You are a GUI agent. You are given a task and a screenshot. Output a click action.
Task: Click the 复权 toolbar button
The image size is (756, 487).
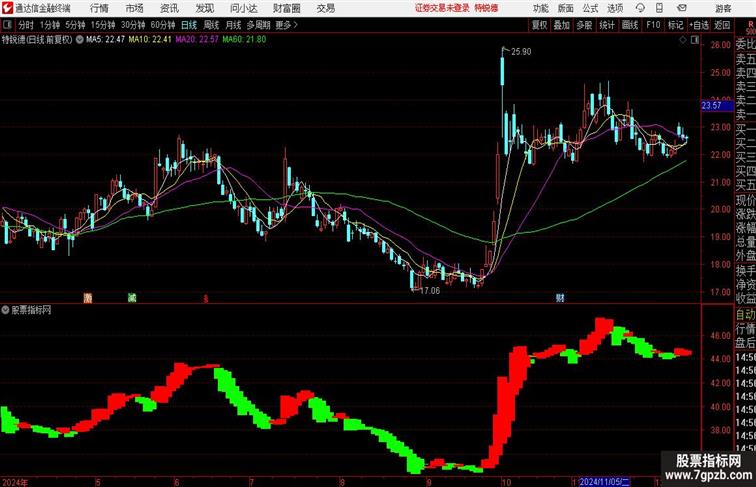[539, 25]
